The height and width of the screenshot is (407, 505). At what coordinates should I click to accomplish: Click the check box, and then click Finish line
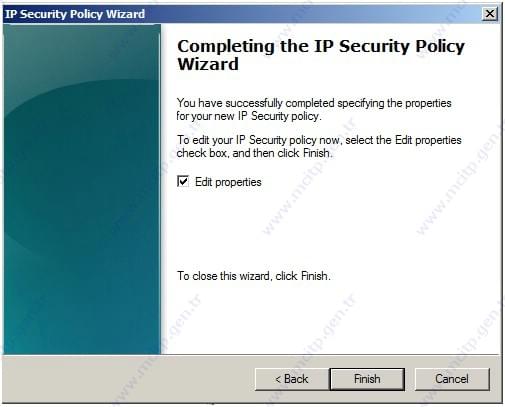point(254,153)
